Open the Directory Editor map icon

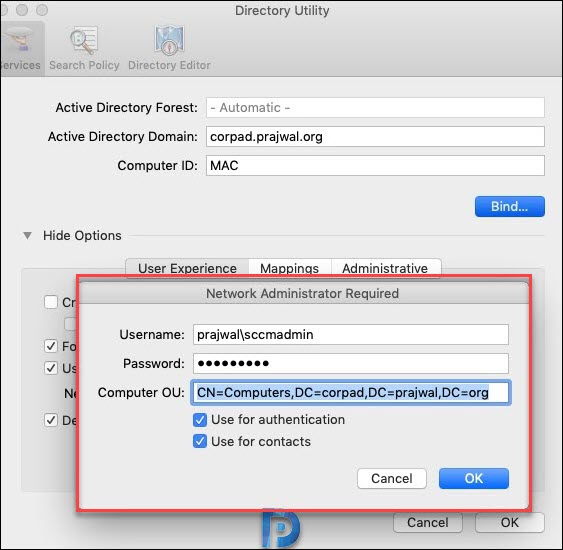pos(169,40)
